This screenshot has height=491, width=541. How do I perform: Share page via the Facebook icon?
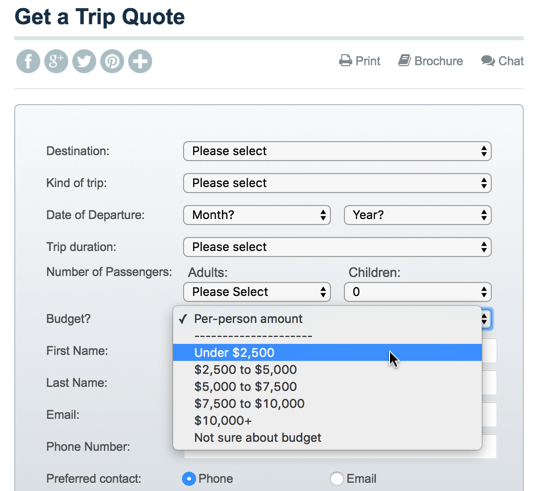[28, 61]
